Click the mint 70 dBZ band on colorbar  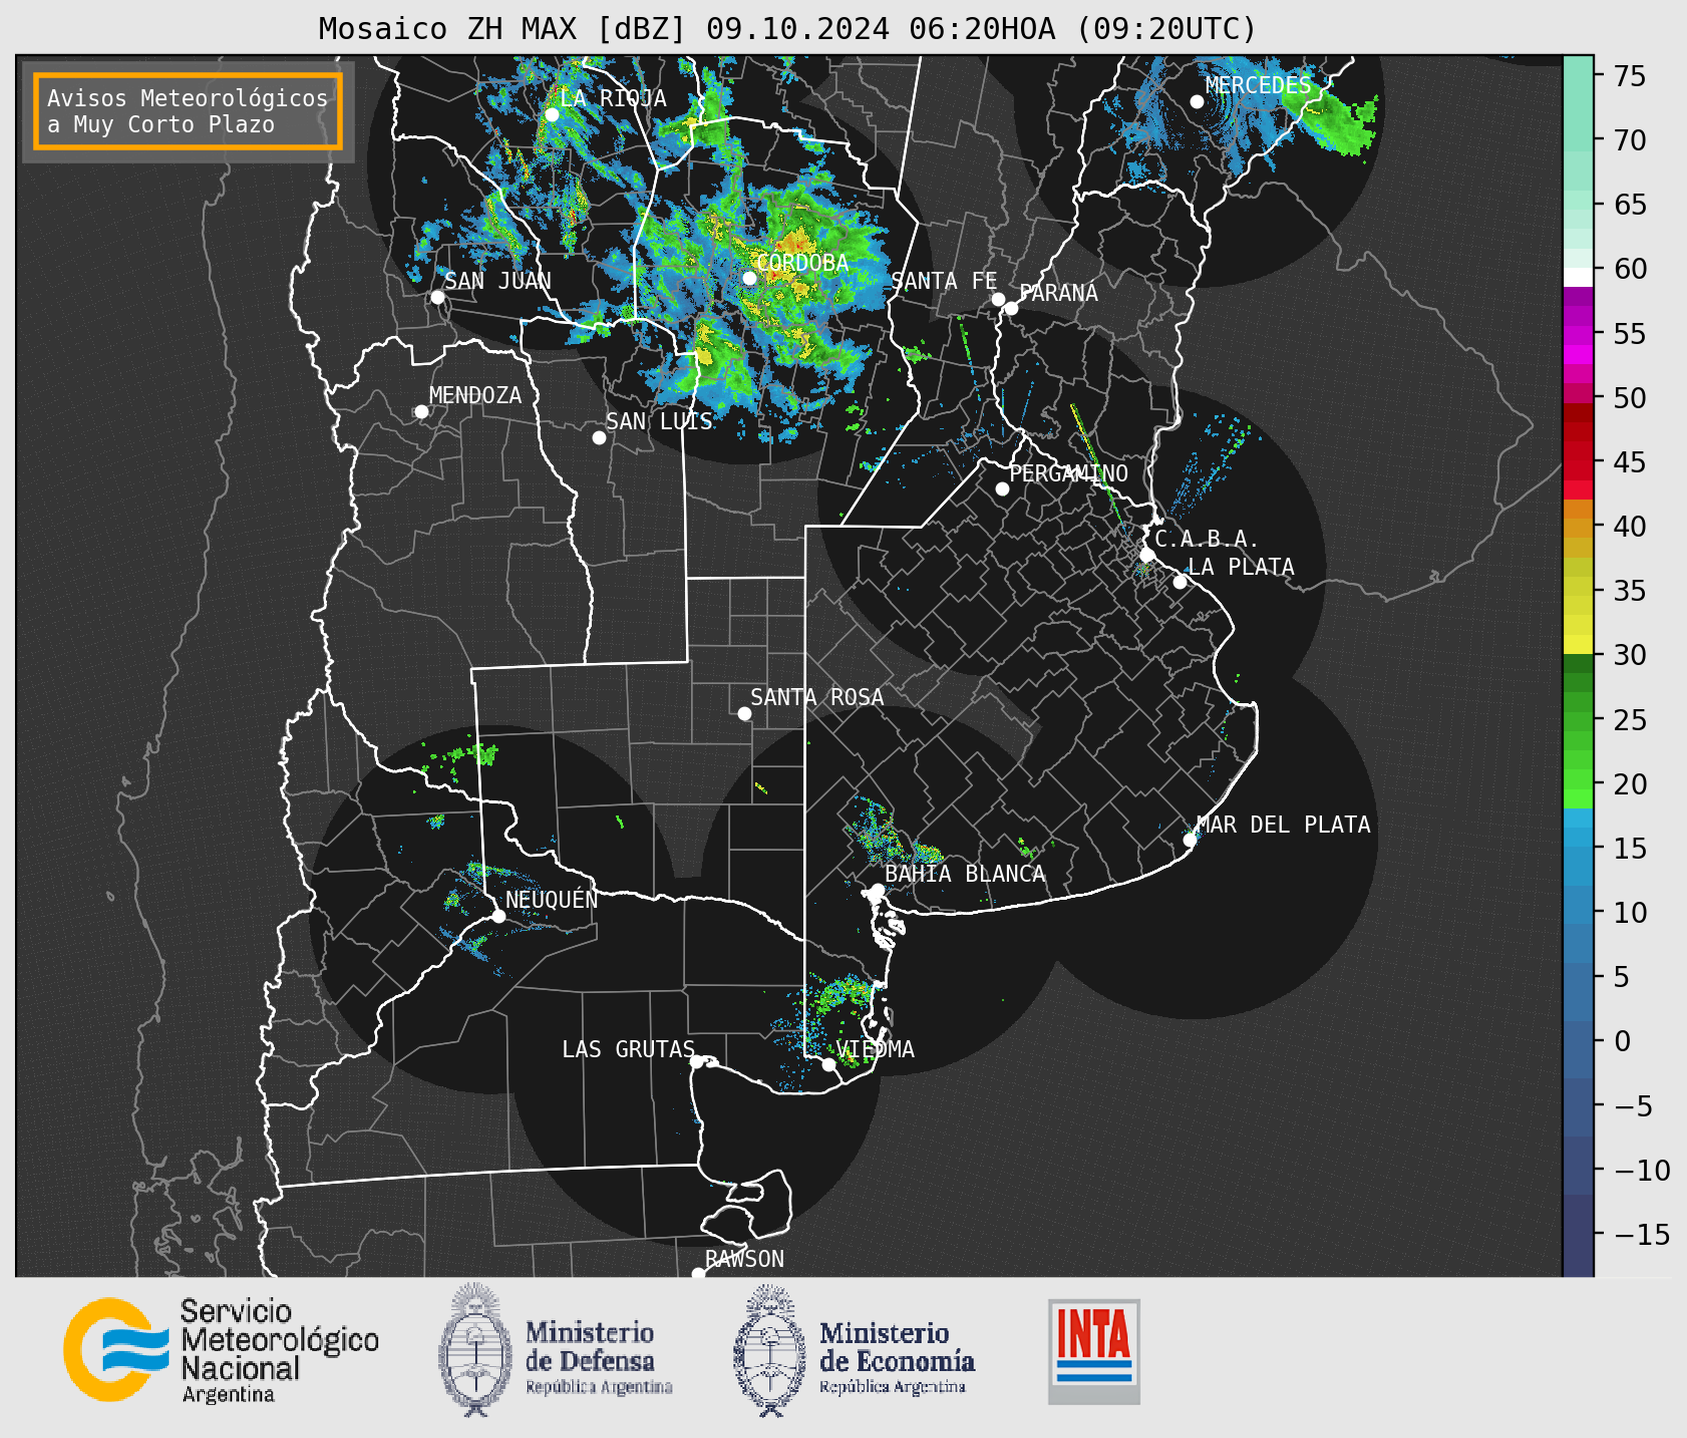click(1578, 140)
